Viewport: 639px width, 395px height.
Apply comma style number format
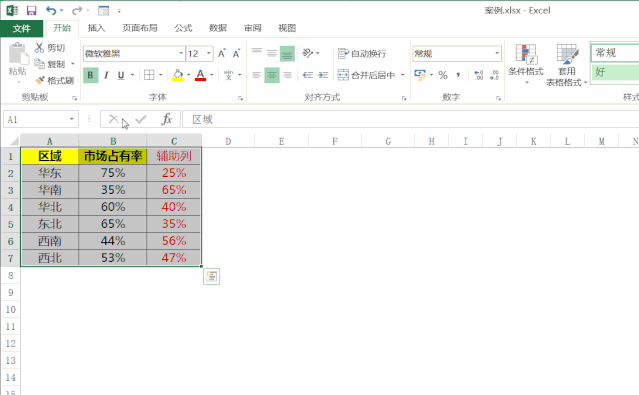pyautogui.click(x=458, y=75)
